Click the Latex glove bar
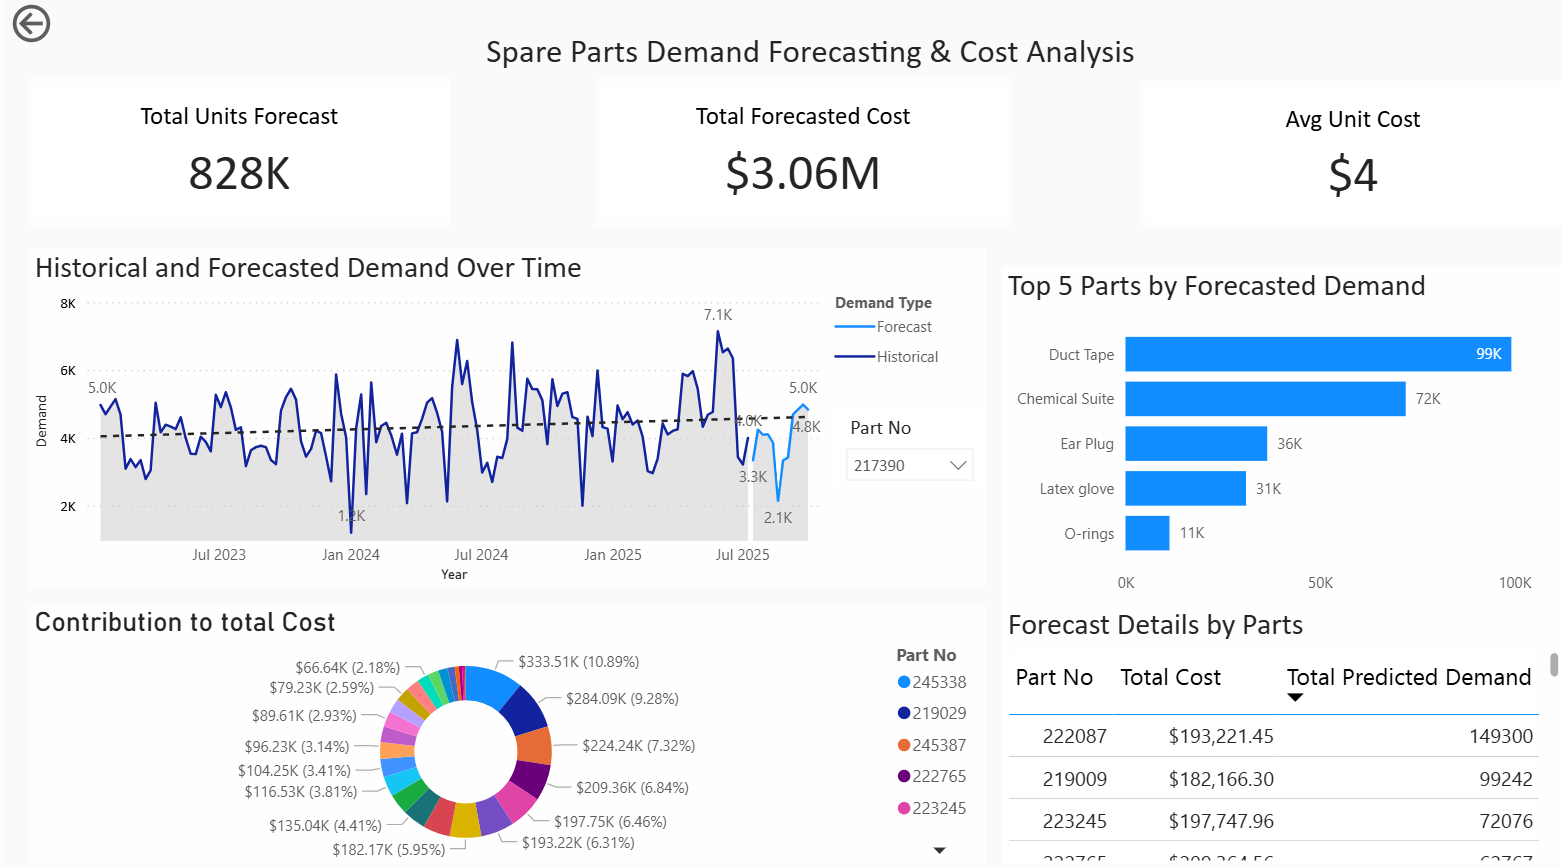Viewport: 1562px width, 867px height. pos(1185,489)
